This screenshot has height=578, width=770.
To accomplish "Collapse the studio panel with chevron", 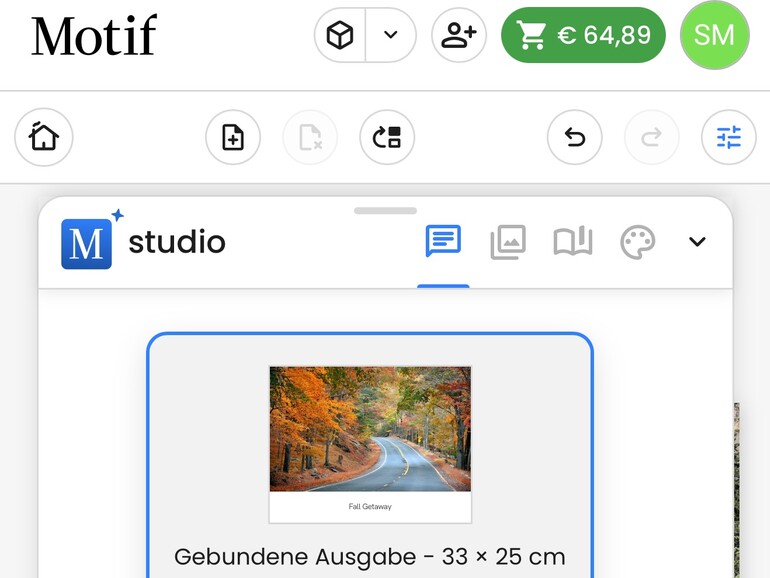I will [697, 242].
